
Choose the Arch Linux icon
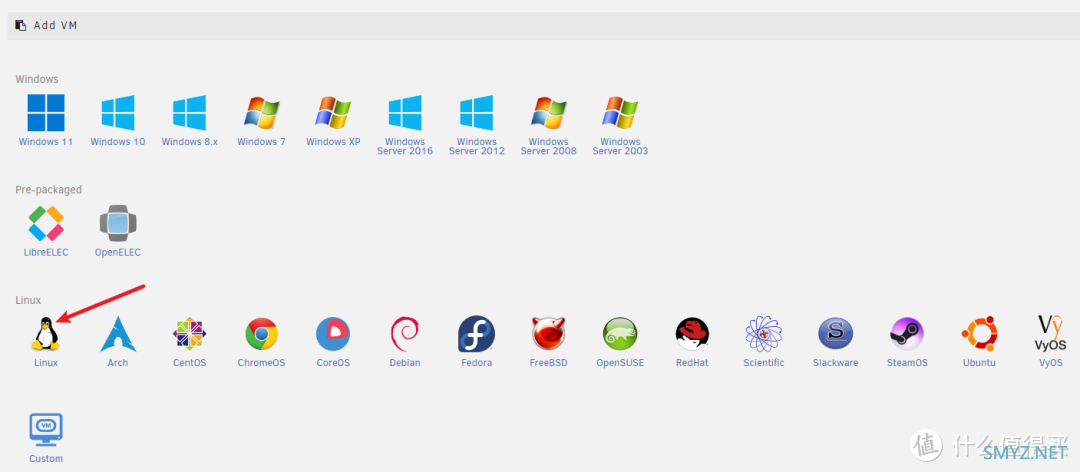[118, 334]
